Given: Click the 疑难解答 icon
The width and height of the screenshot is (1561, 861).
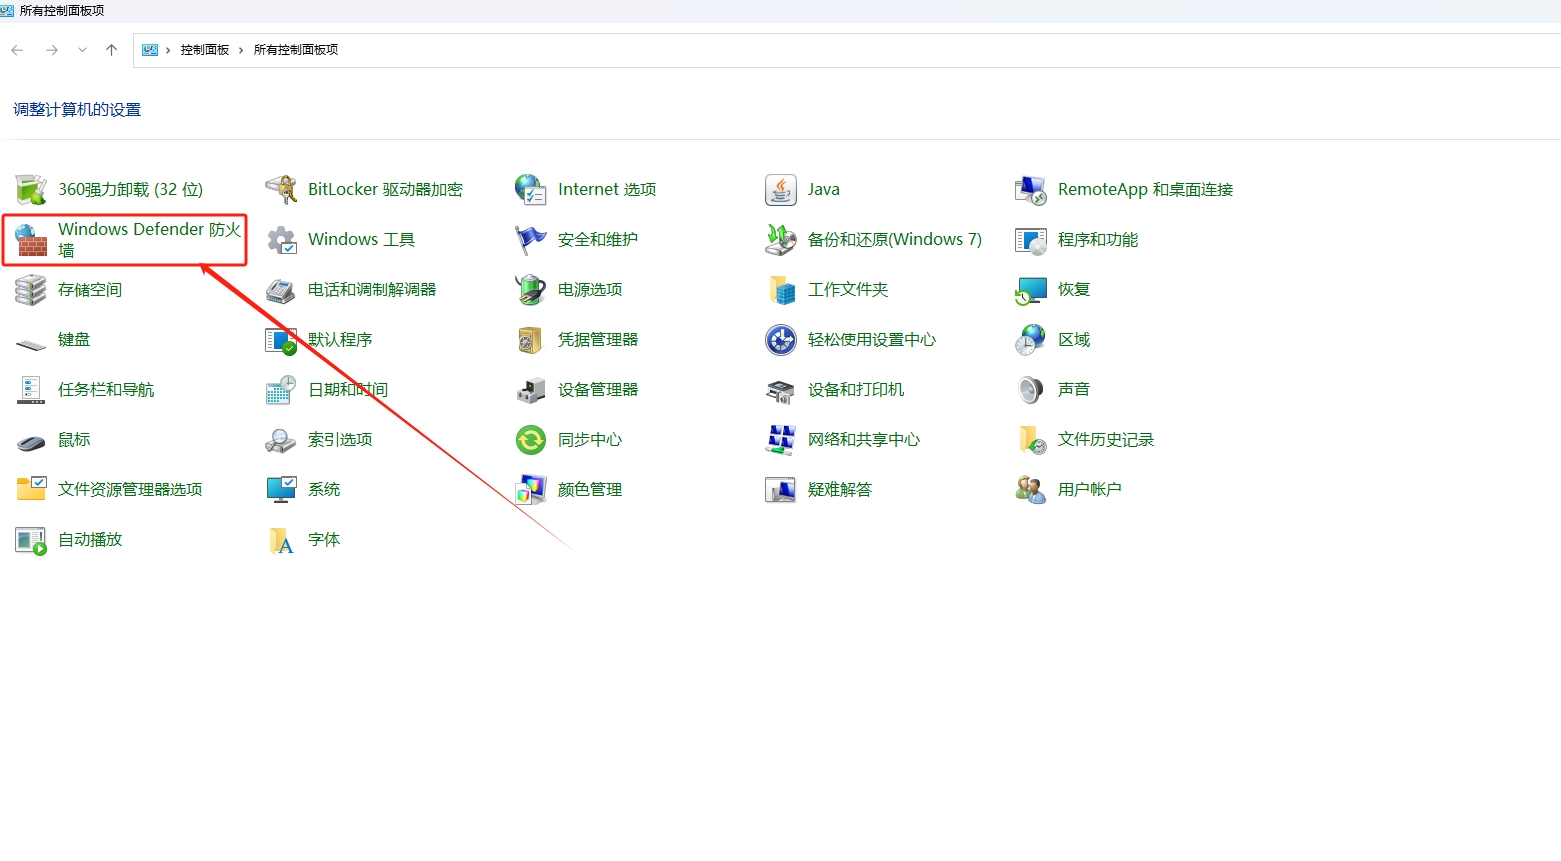Looking at the screenshot, I should tap(781, 489).
